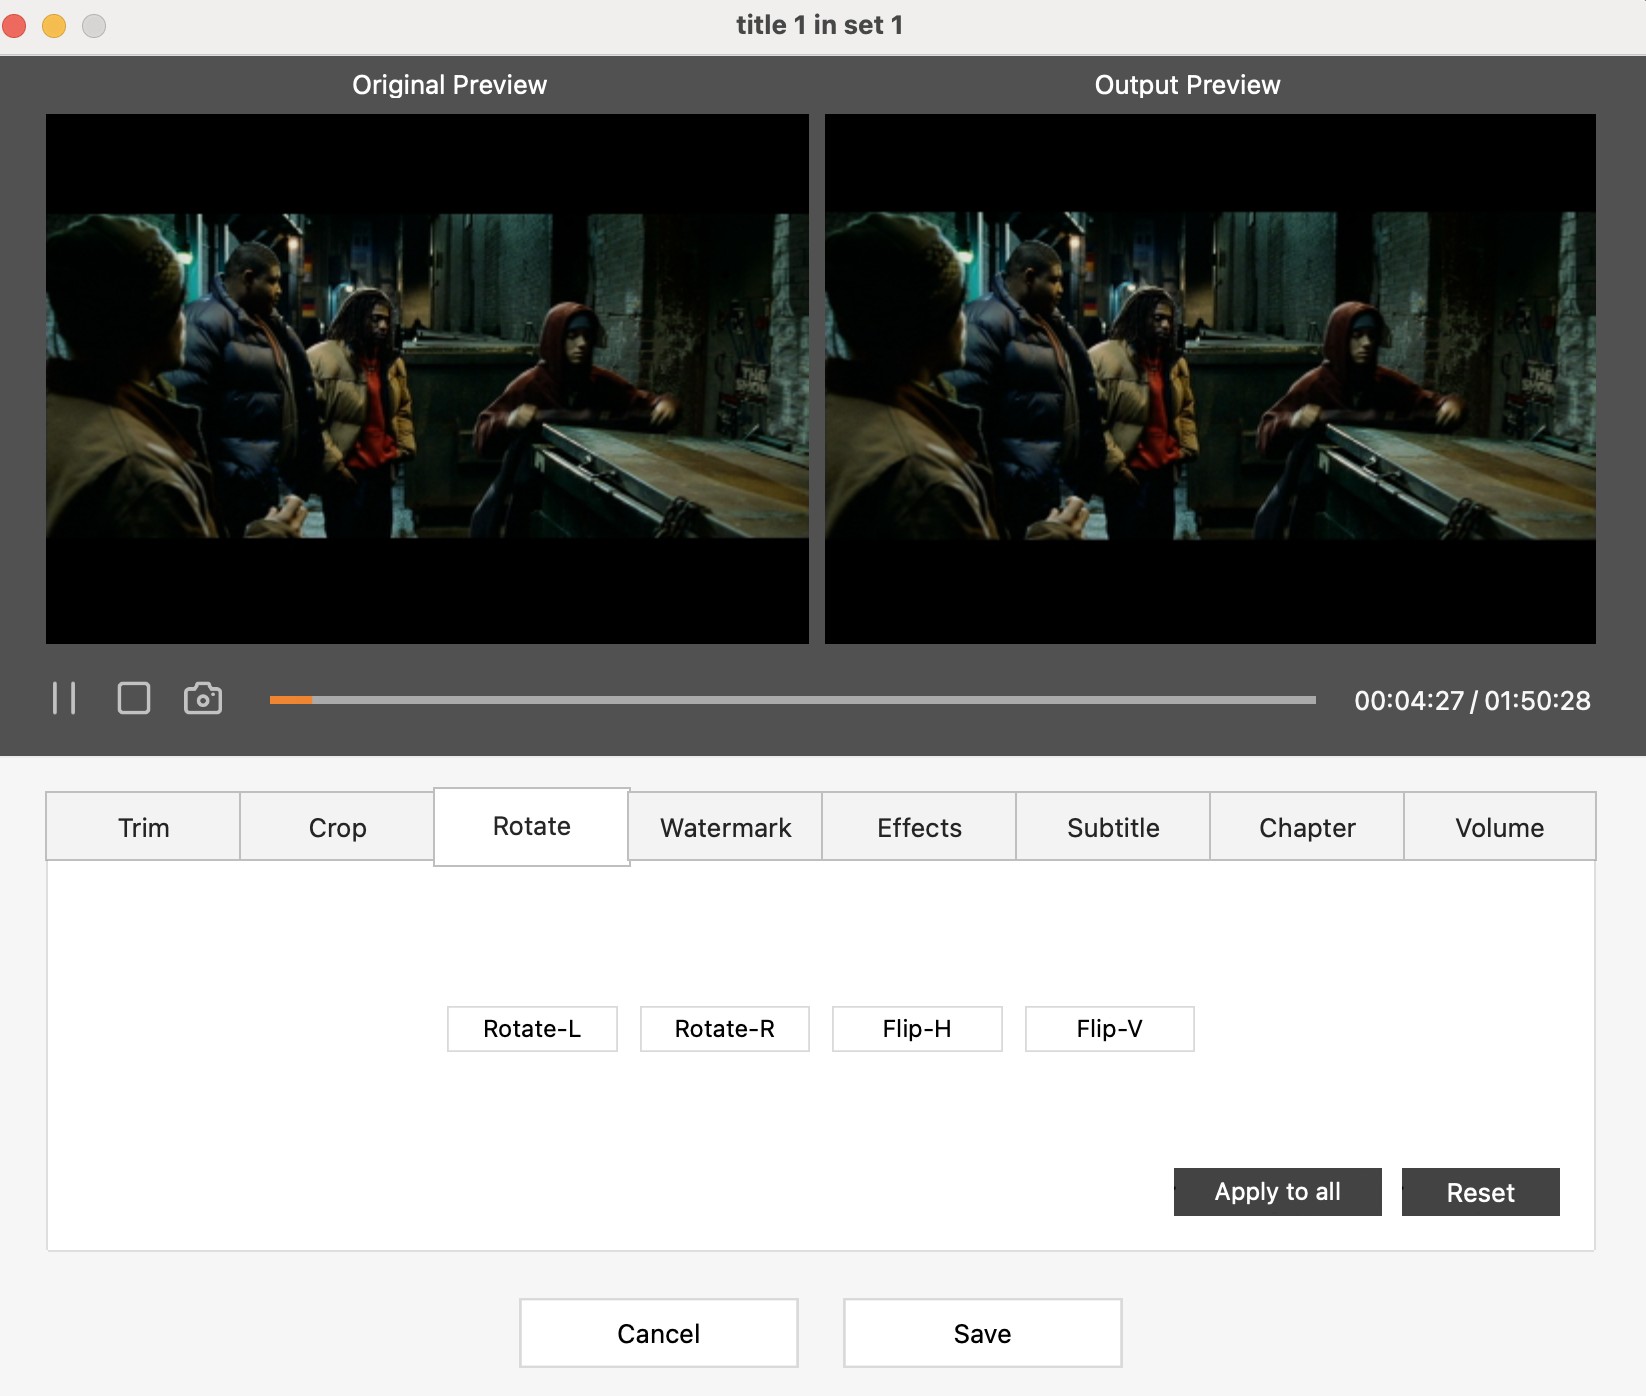Switch to the Trim tab
The image size is (1646, 1396).
pos(143,827)
